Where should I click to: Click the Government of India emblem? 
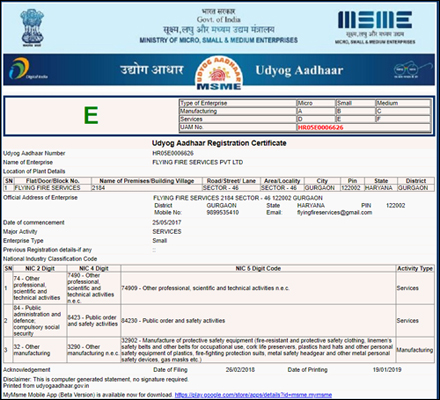32,28
